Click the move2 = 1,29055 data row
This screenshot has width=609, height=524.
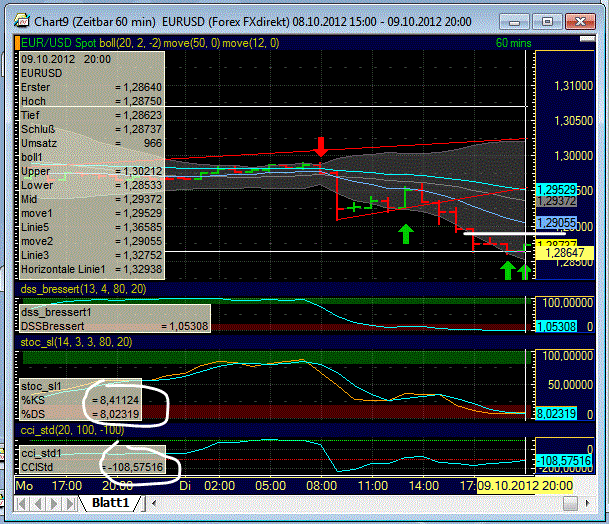click(x=91, y=241)
